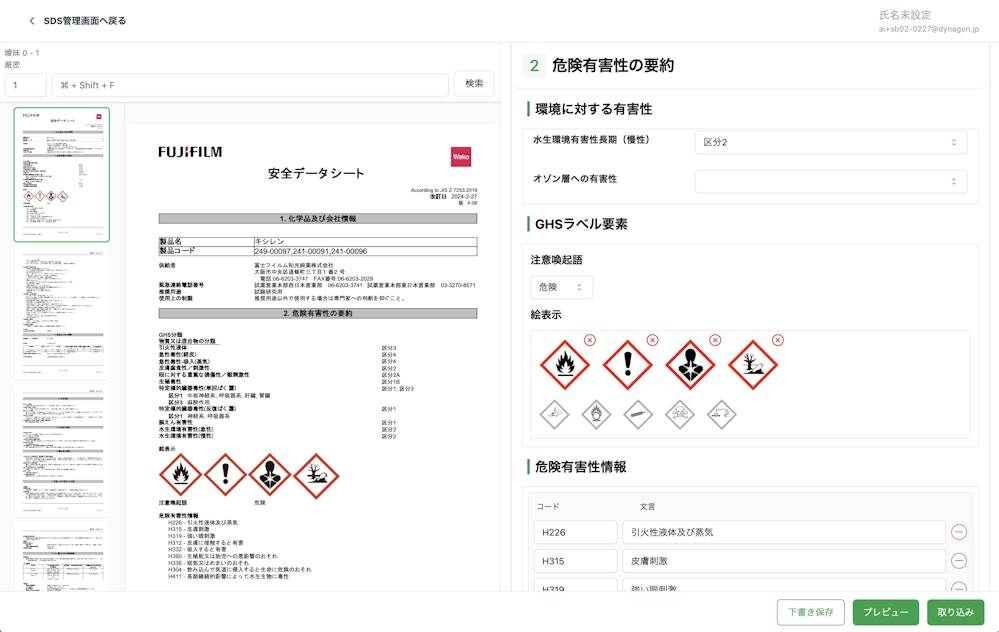Click the Wako logo in the PDF
The image size is (999, 632).
click(x=461, y=156)
